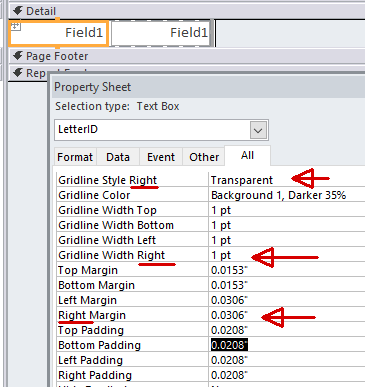The image size is (365, 387).
Task: Open the LetterID control selector dropdown arrow
Action: (258, 130)
